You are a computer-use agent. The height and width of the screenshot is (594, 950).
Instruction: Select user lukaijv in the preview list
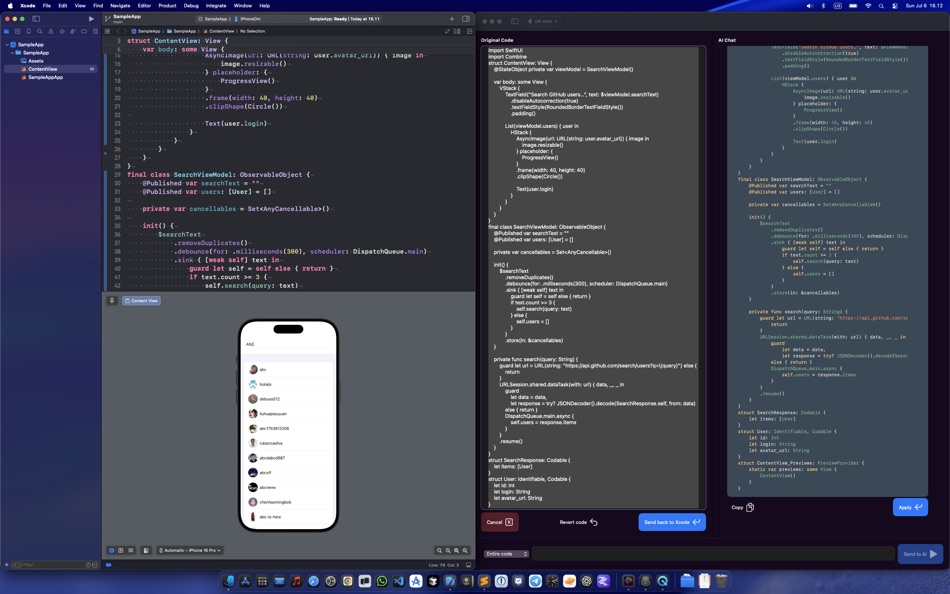click(288, 384)
